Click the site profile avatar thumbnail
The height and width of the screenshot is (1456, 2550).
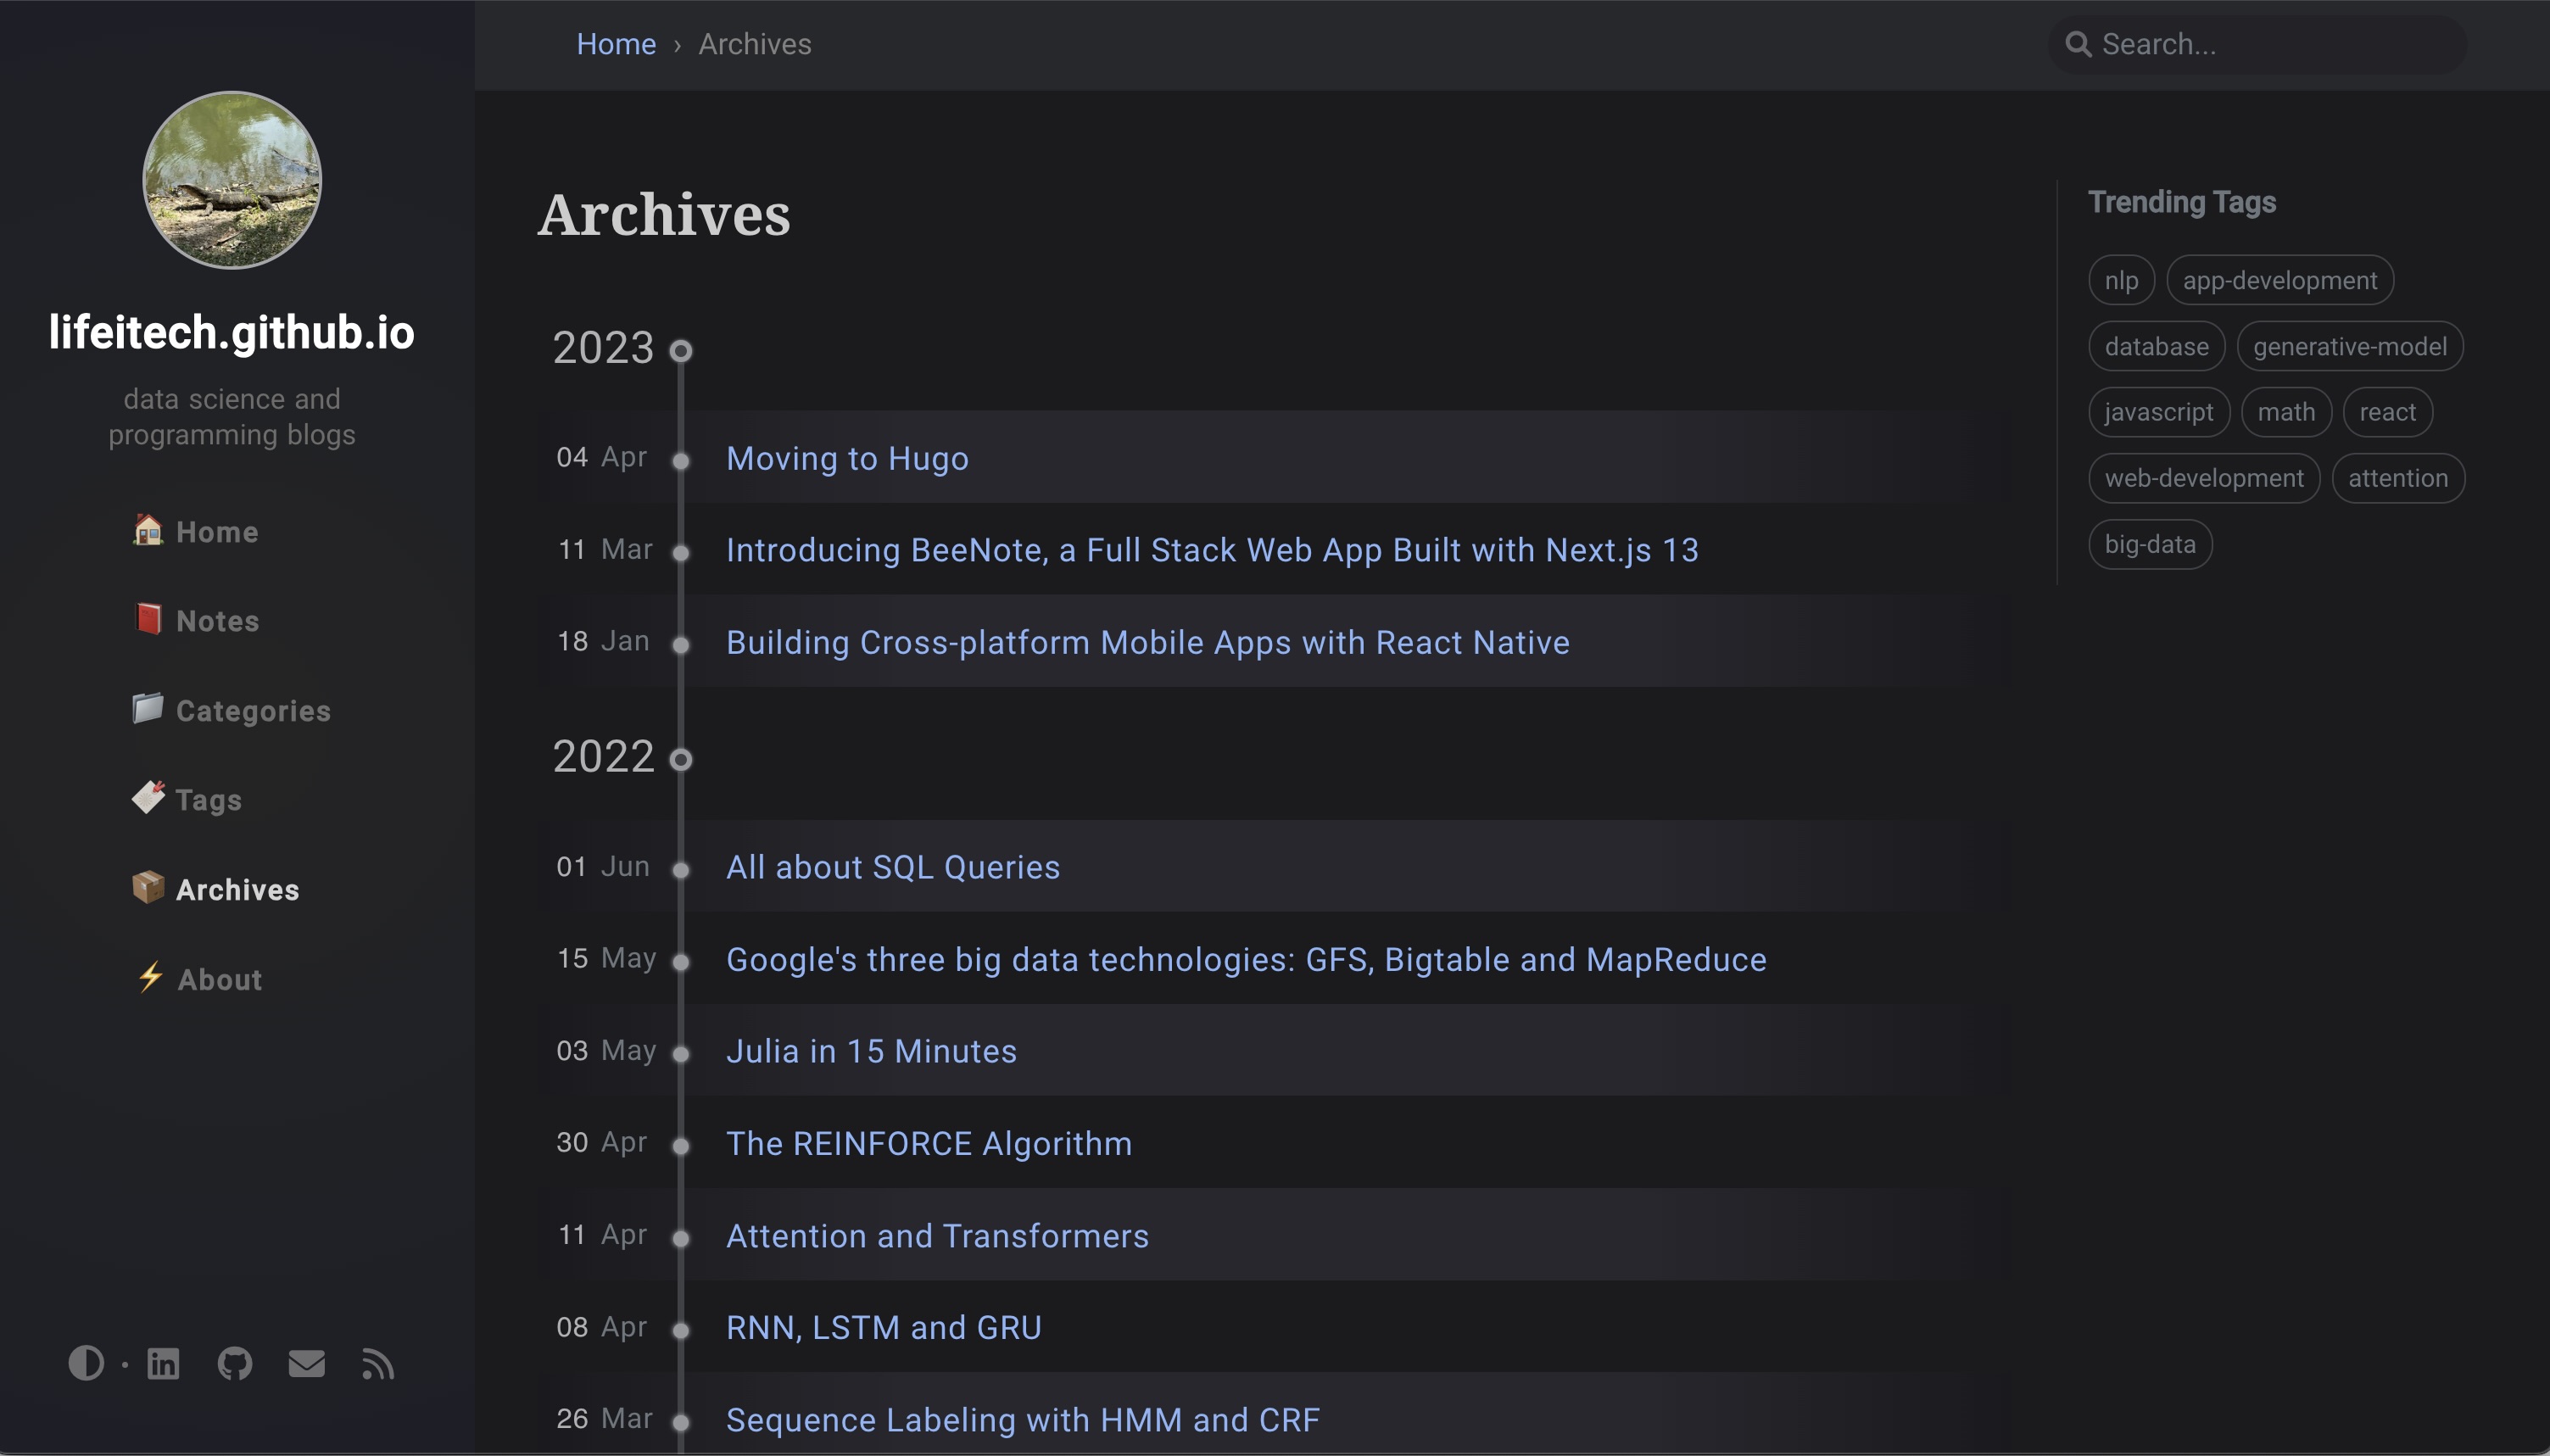pos(232,181)
